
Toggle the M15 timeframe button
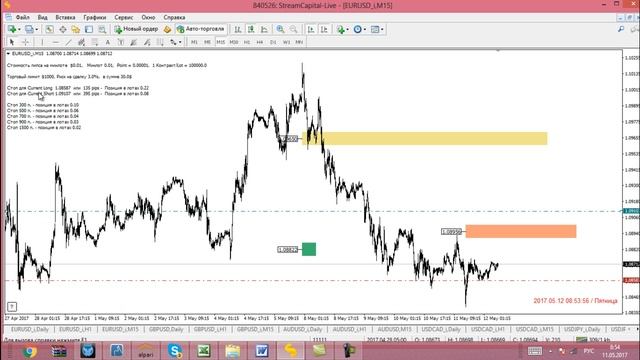[221, 42]
